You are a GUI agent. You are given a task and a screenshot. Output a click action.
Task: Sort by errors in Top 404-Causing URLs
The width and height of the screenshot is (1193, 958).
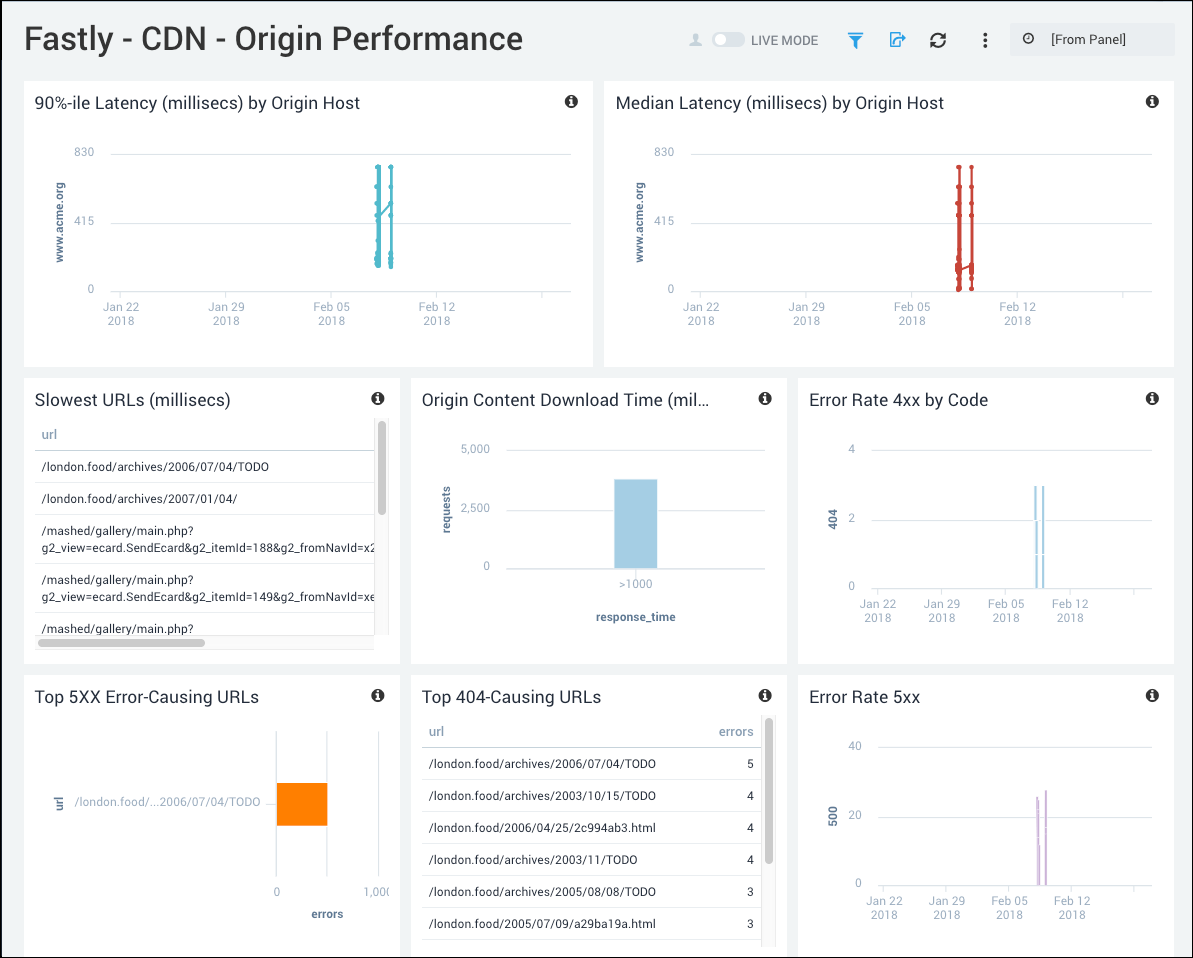pyautogui.click(x=736, y=731)
